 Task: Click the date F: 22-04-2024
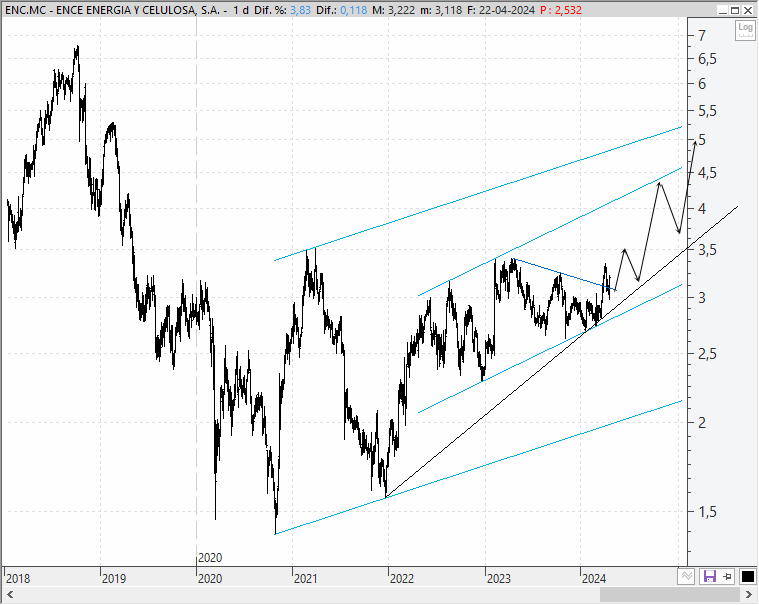pos(501,10)
